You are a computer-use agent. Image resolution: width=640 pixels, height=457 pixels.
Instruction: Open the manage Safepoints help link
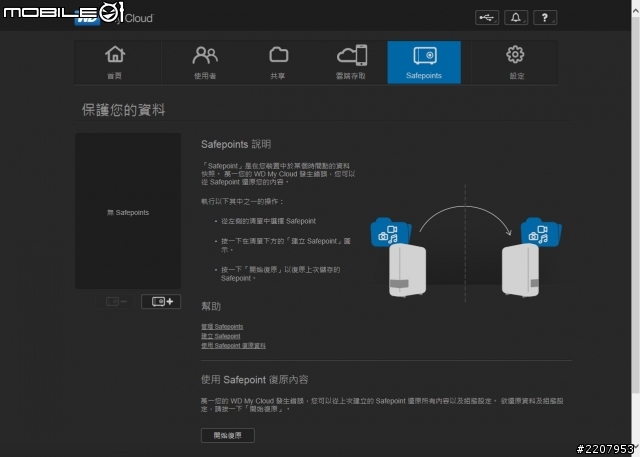(222, 326)
